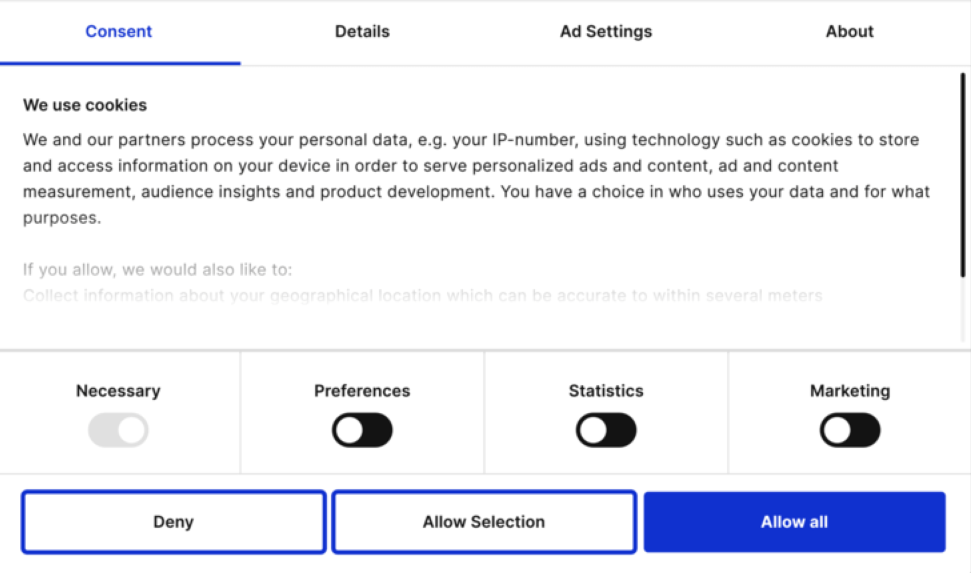Enable the Marketing cookies switch
Viewport: 971px width, 573px height.
850,431
